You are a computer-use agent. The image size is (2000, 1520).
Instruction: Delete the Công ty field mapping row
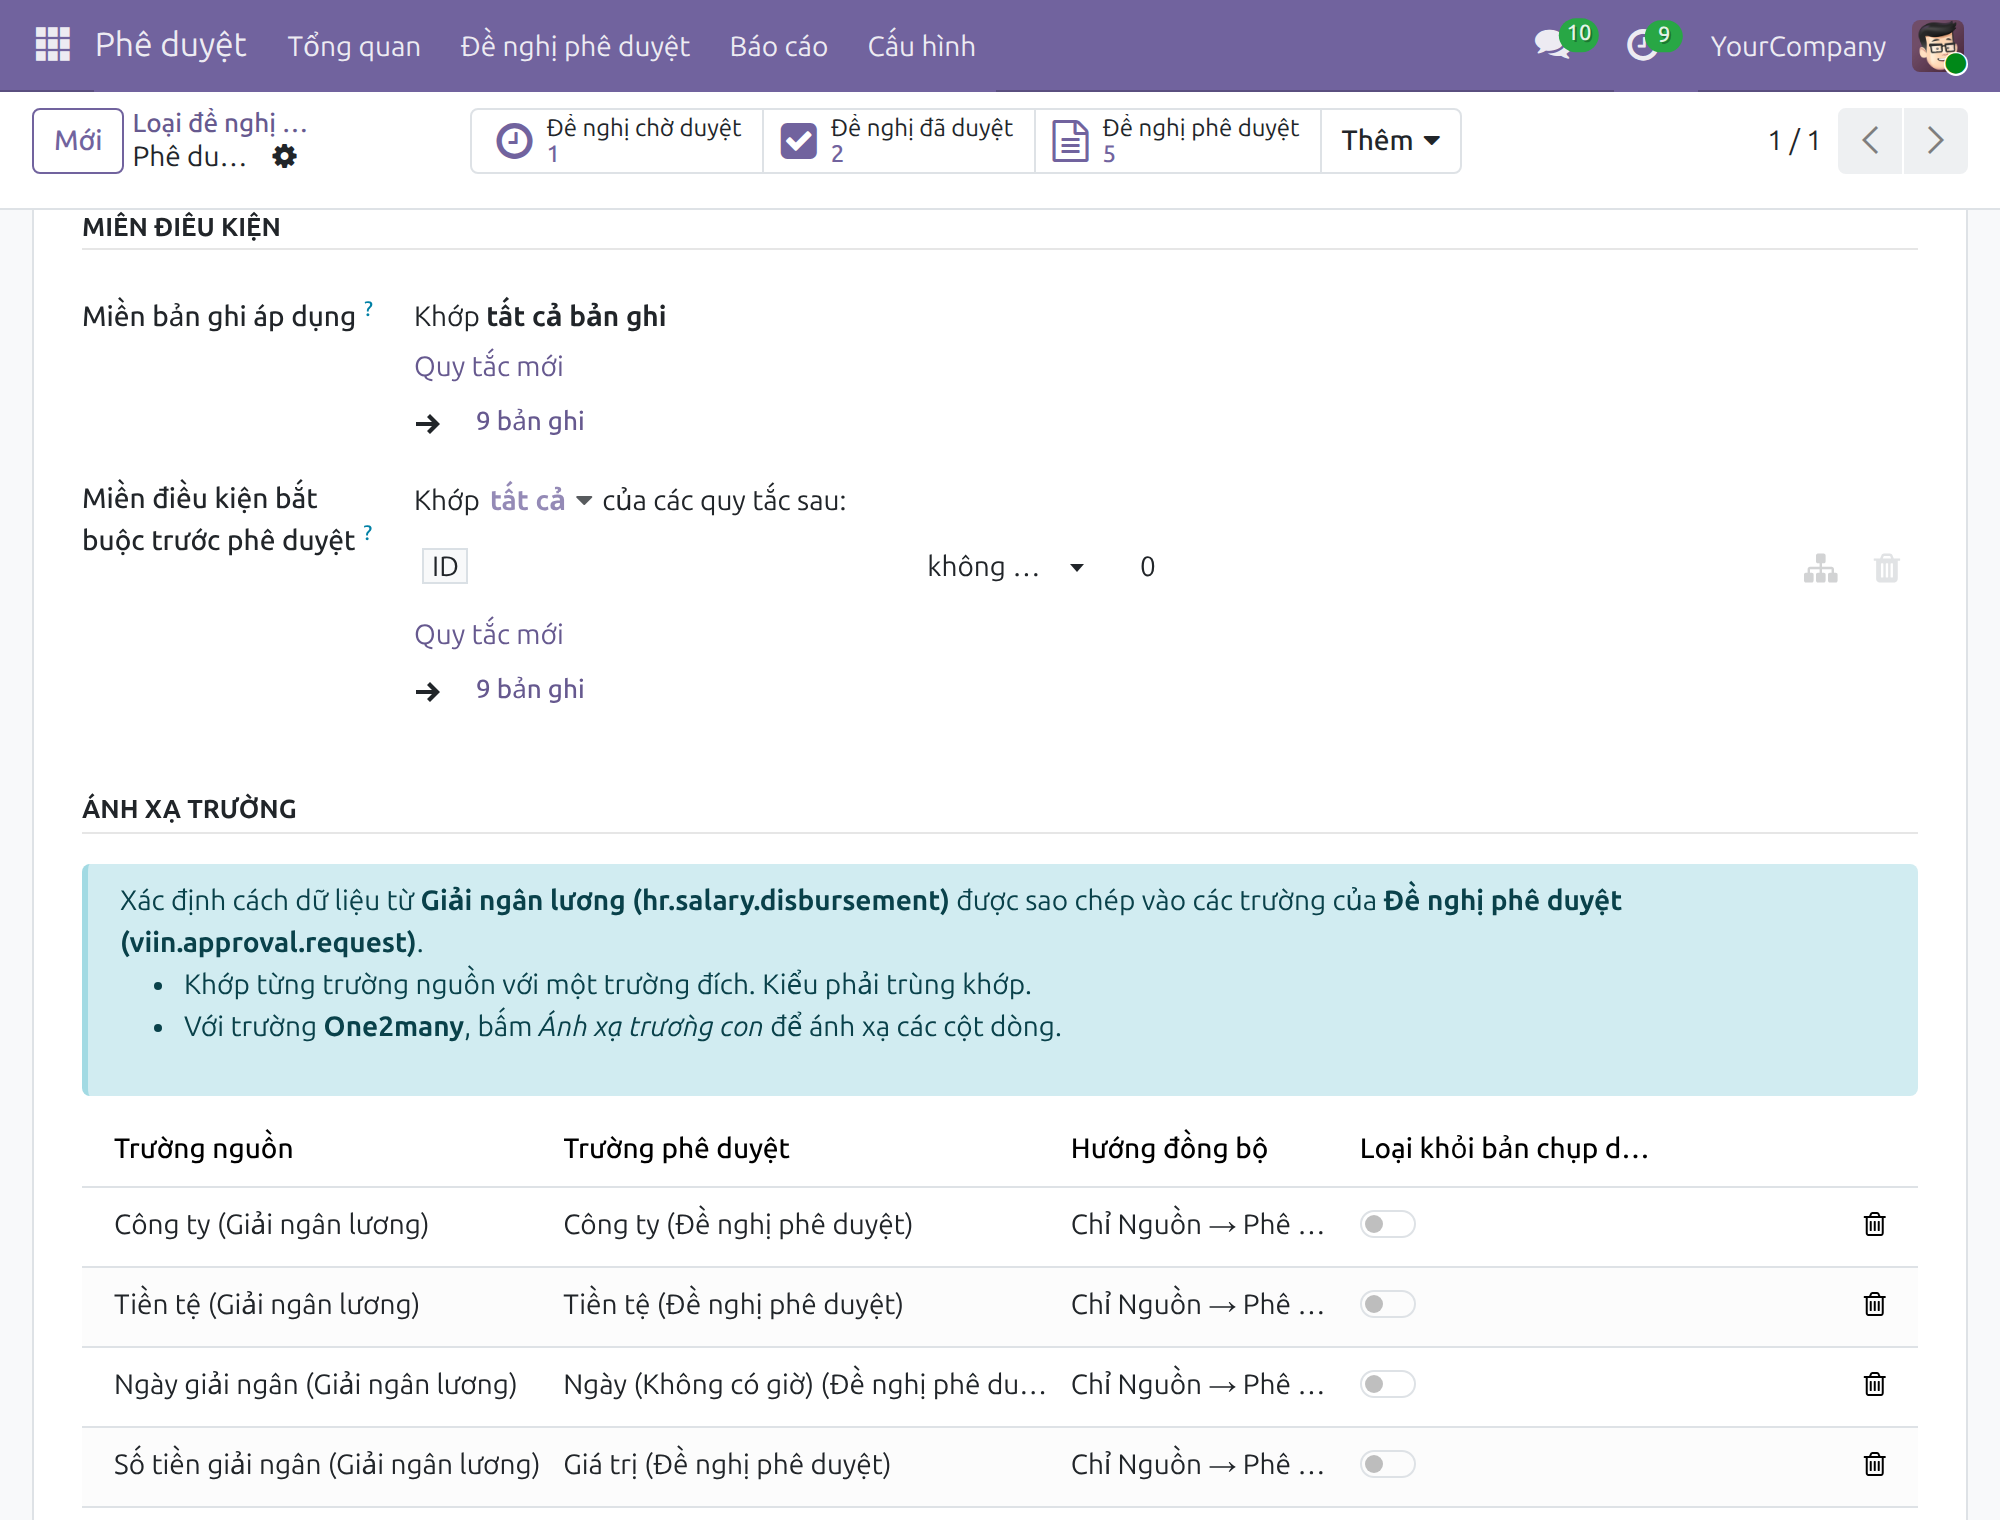click(1874, 1224)
